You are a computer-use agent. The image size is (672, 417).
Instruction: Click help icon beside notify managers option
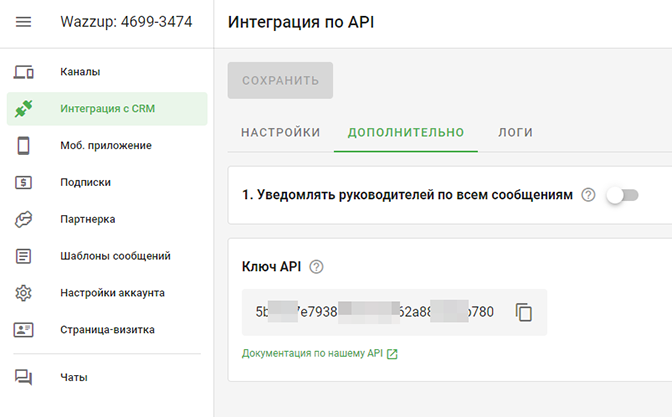pyautogui.click(x=588, y=195)
